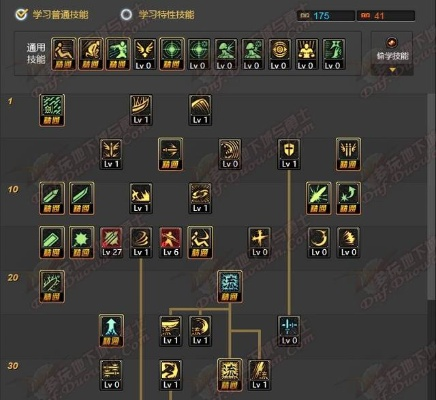
Task: Click the blue crossed sword skill at Lv 0
Action: [x=289, y=330]
